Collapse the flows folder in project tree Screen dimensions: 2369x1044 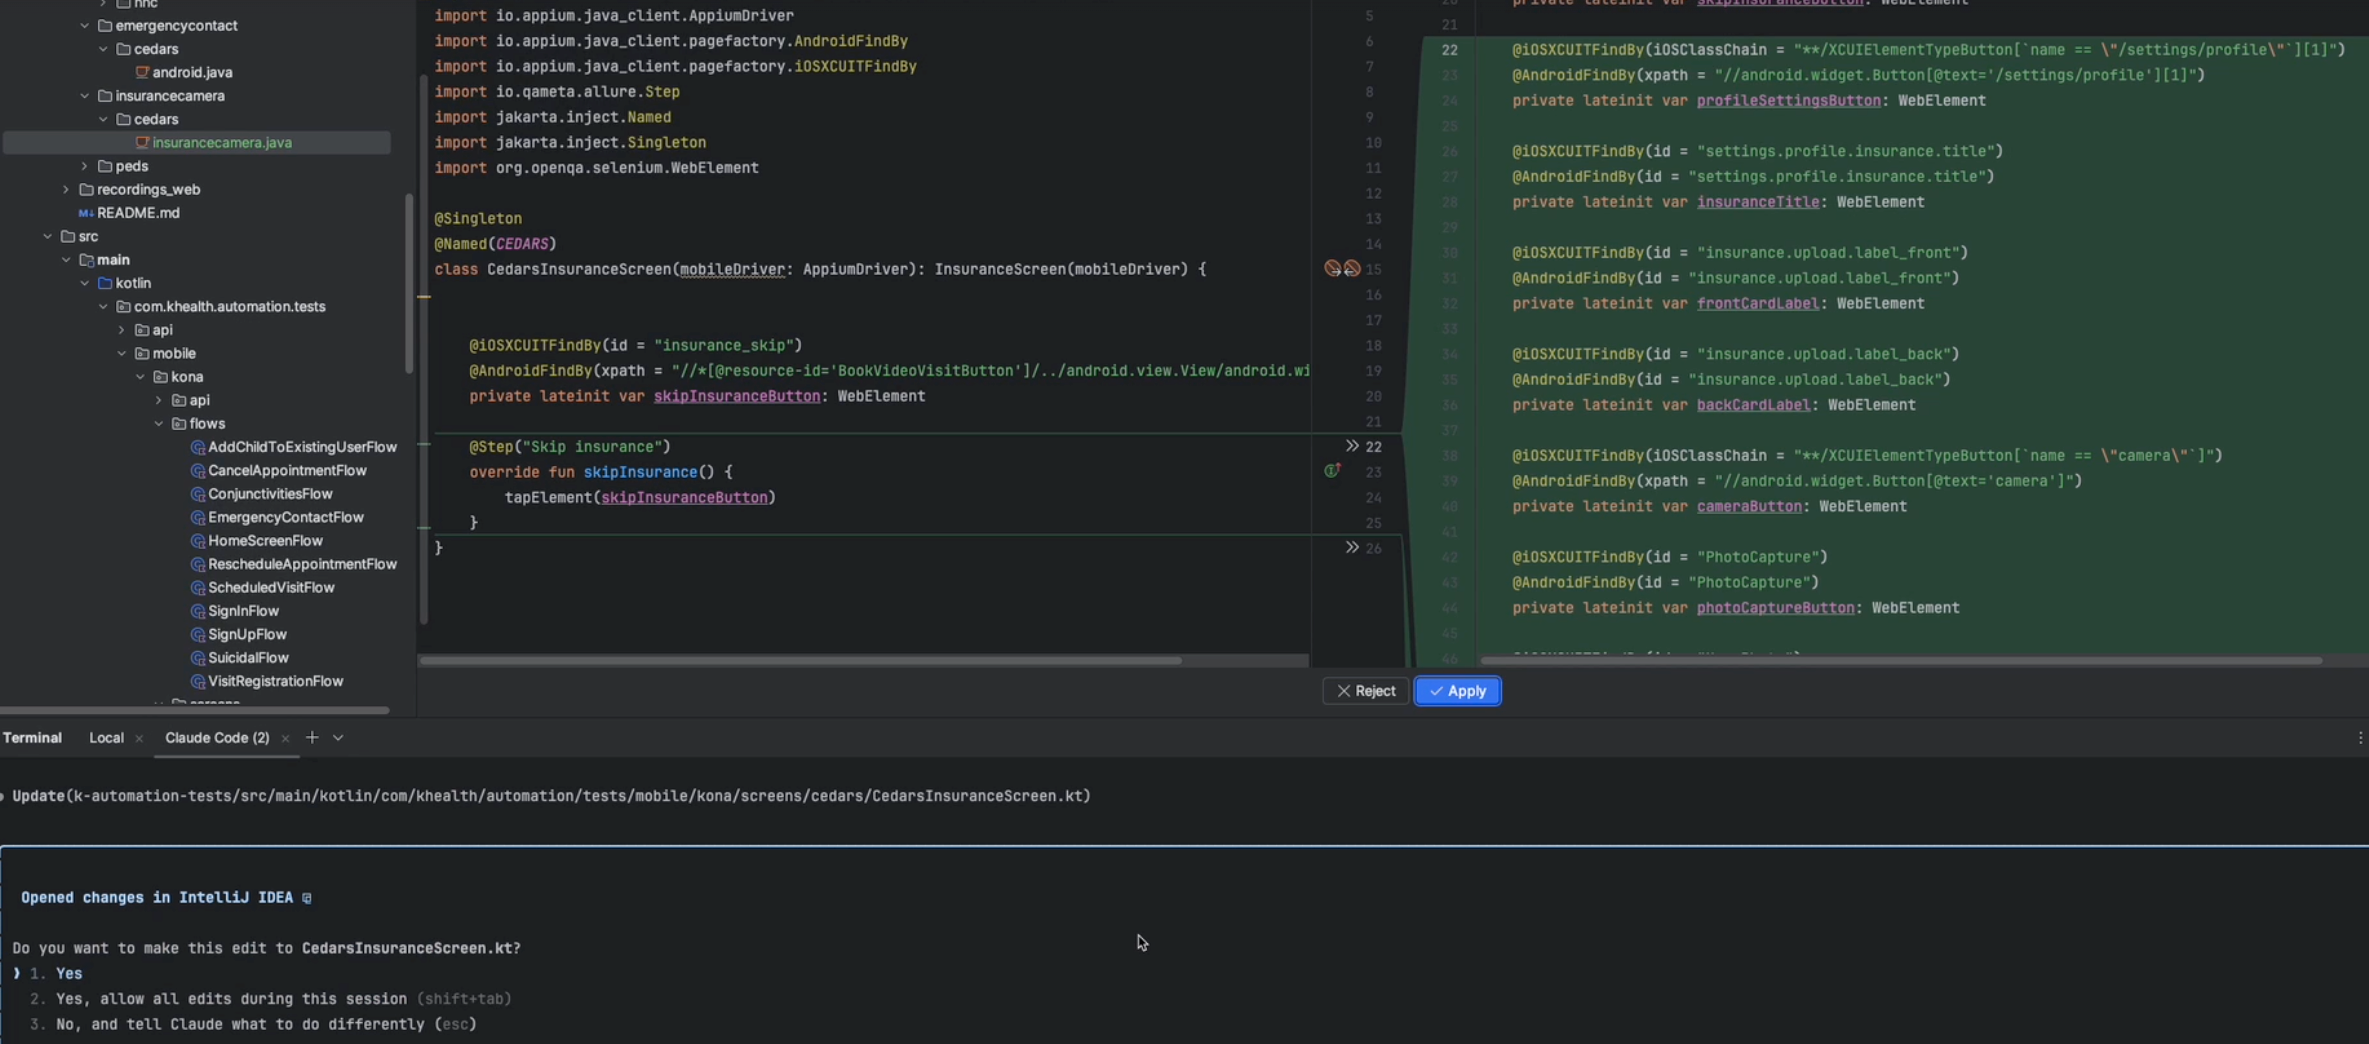159,424
